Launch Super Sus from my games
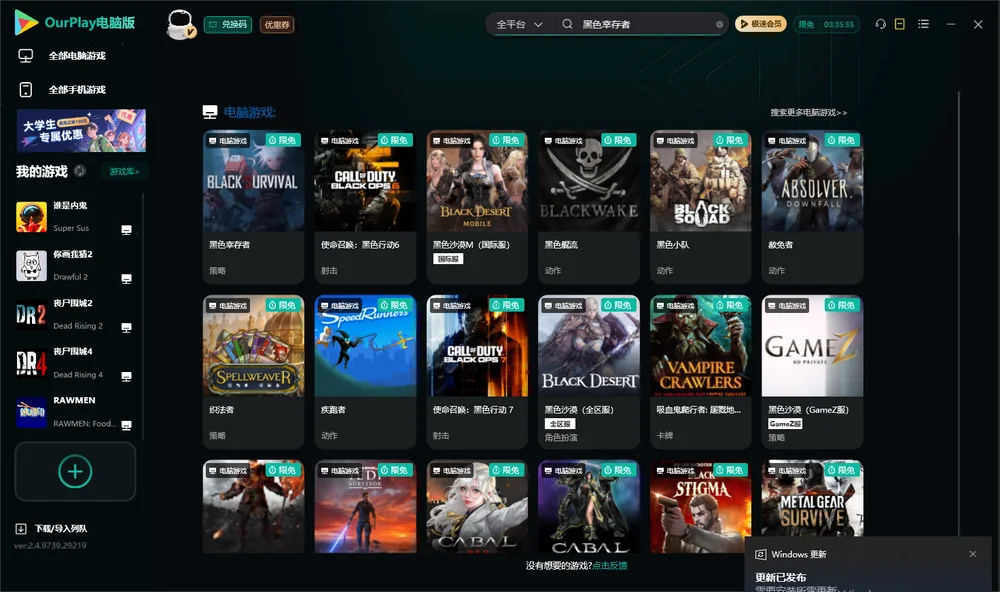The width and height of the screenshot is (1000, 592). [x=73, y=217]
